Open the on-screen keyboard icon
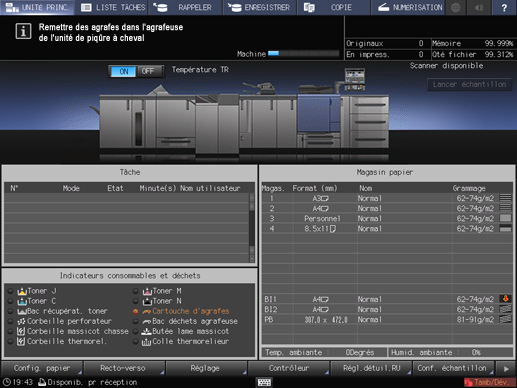This screenshot has width=517, height=388. pyautogui.click(x=264, y=382)
